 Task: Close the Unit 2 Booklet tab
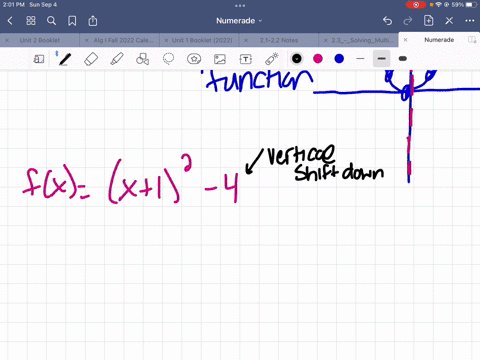[7, 40]
